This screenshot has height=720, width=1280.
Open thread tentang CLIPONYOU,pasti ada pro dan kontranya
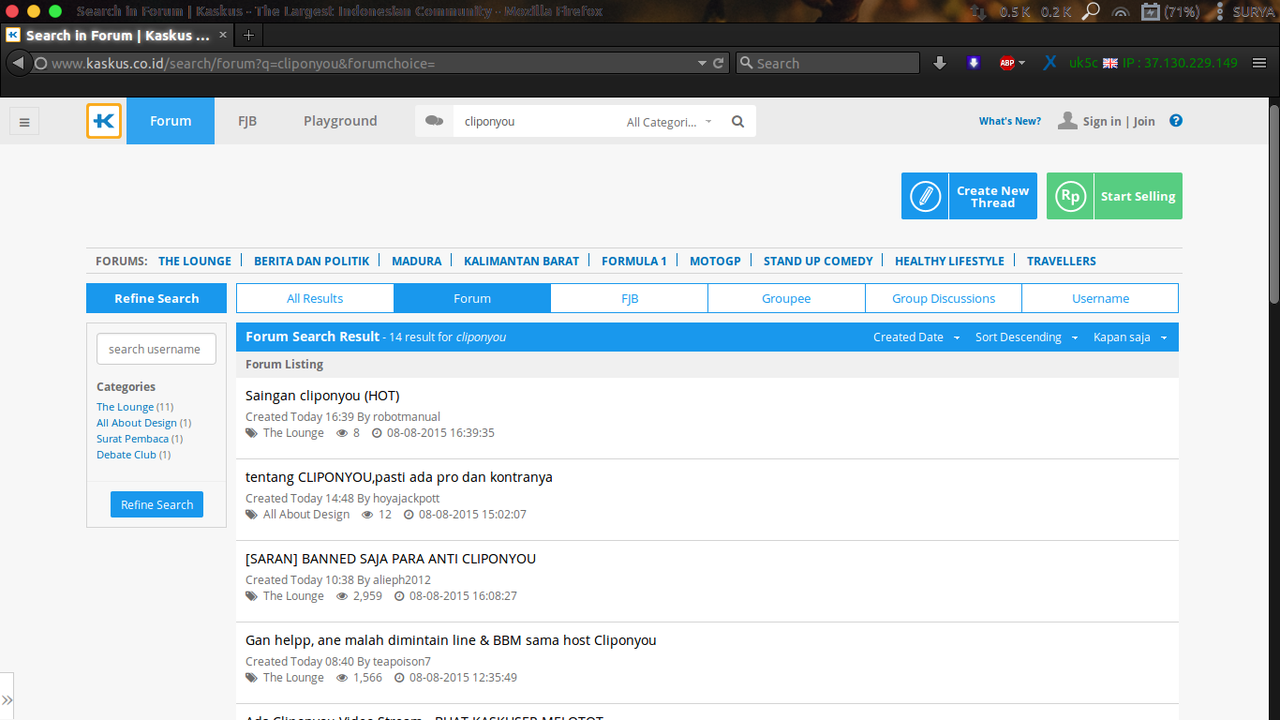pos(399,477)
